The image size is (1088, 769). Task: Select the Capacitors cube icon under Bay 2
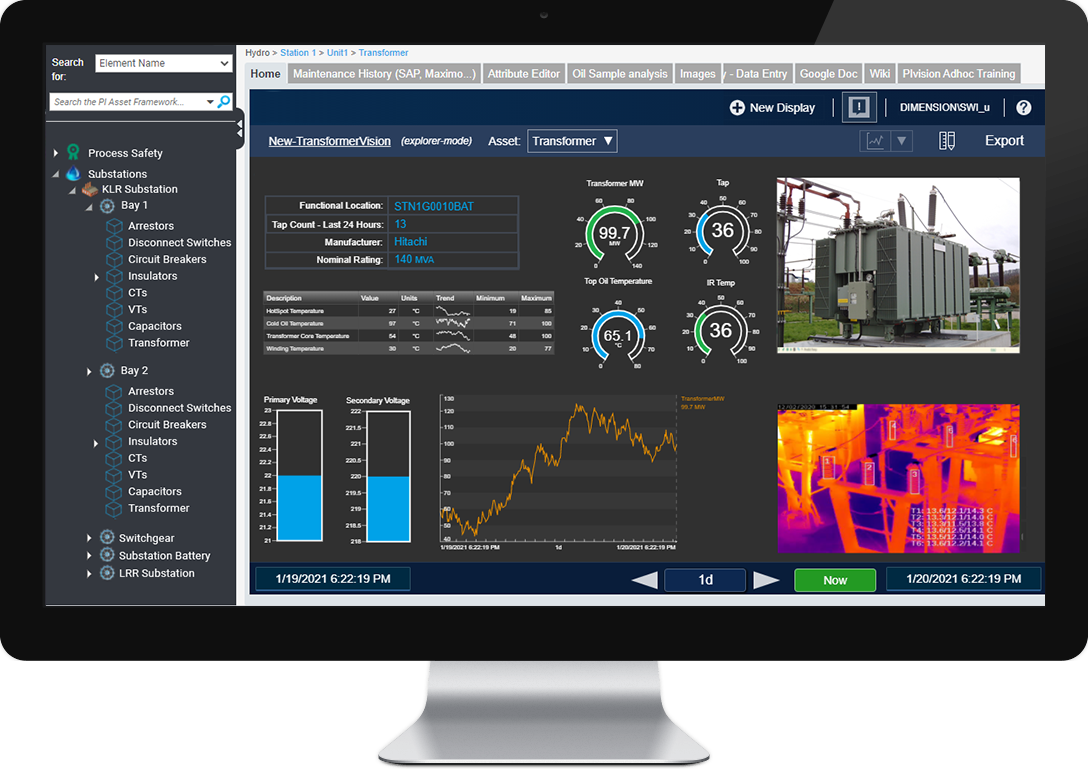(113, 491)
